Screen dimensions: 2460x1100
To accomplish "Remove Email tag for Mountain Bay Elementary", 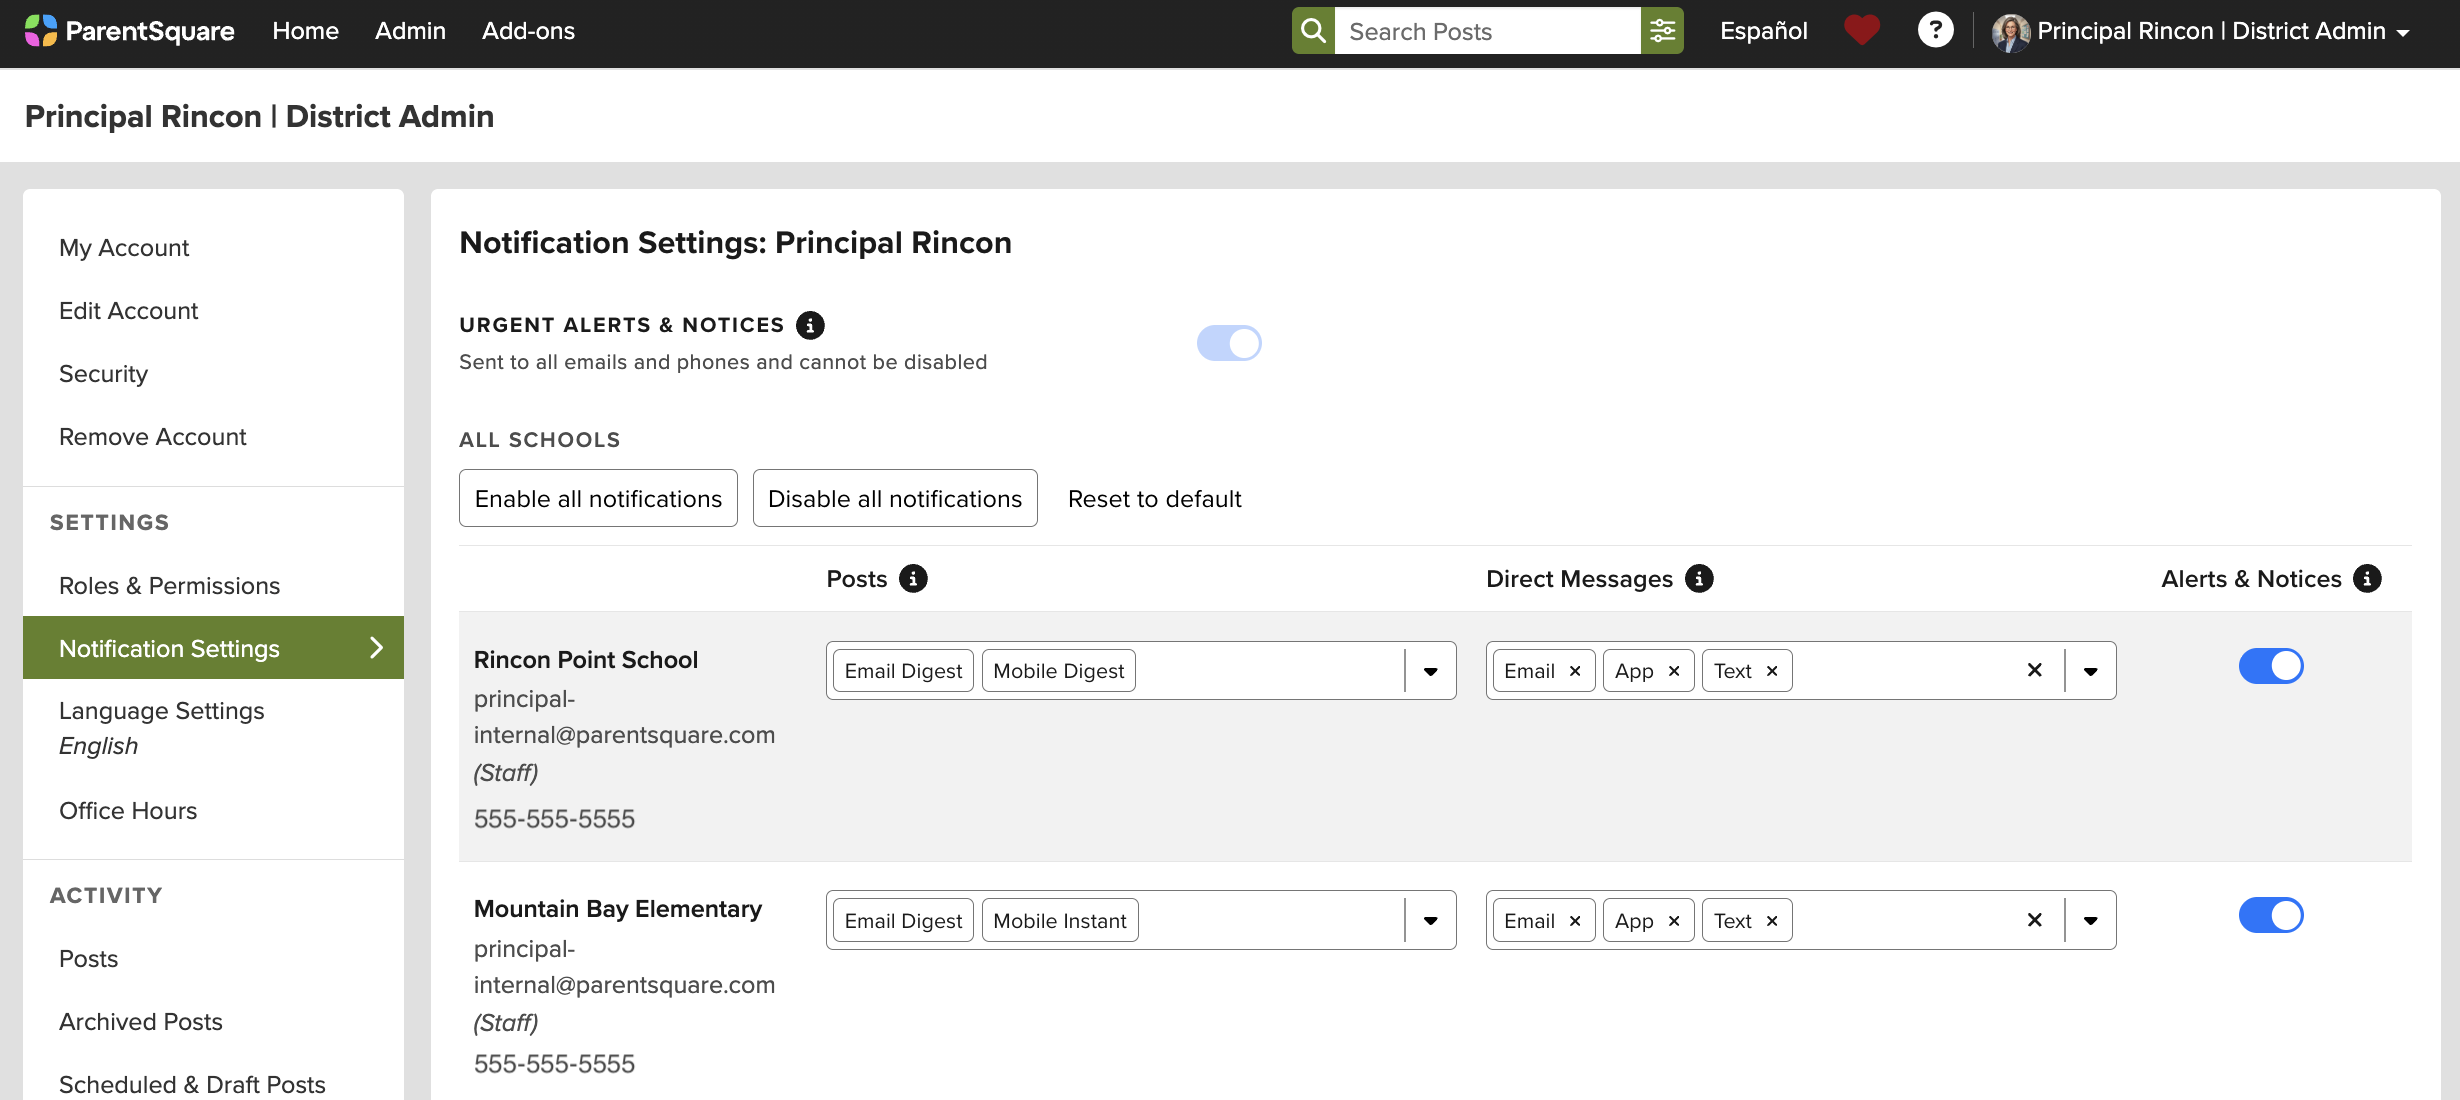I will (x=1575, y=921).
